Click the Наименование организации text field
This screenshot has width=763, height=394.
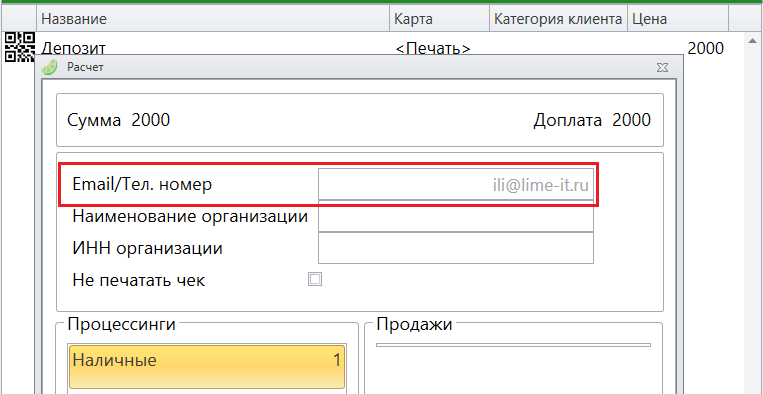pyautogui.click(x=455, y=216)
